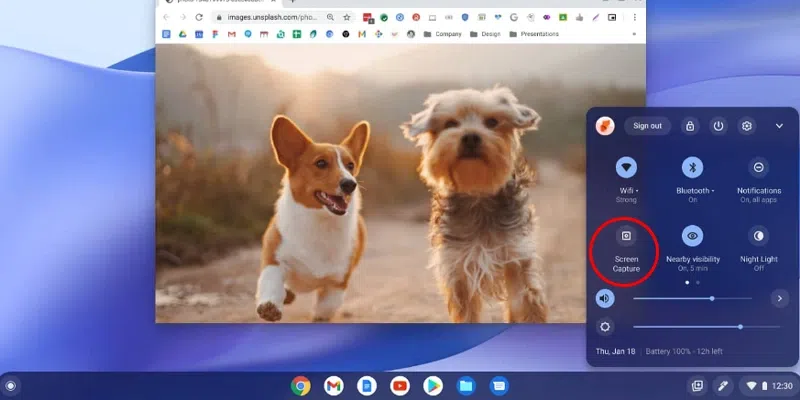This screenshot has width=800, height=400.
Task: Click the thumbs-up extension icon
Action: [x=579, y=17]
